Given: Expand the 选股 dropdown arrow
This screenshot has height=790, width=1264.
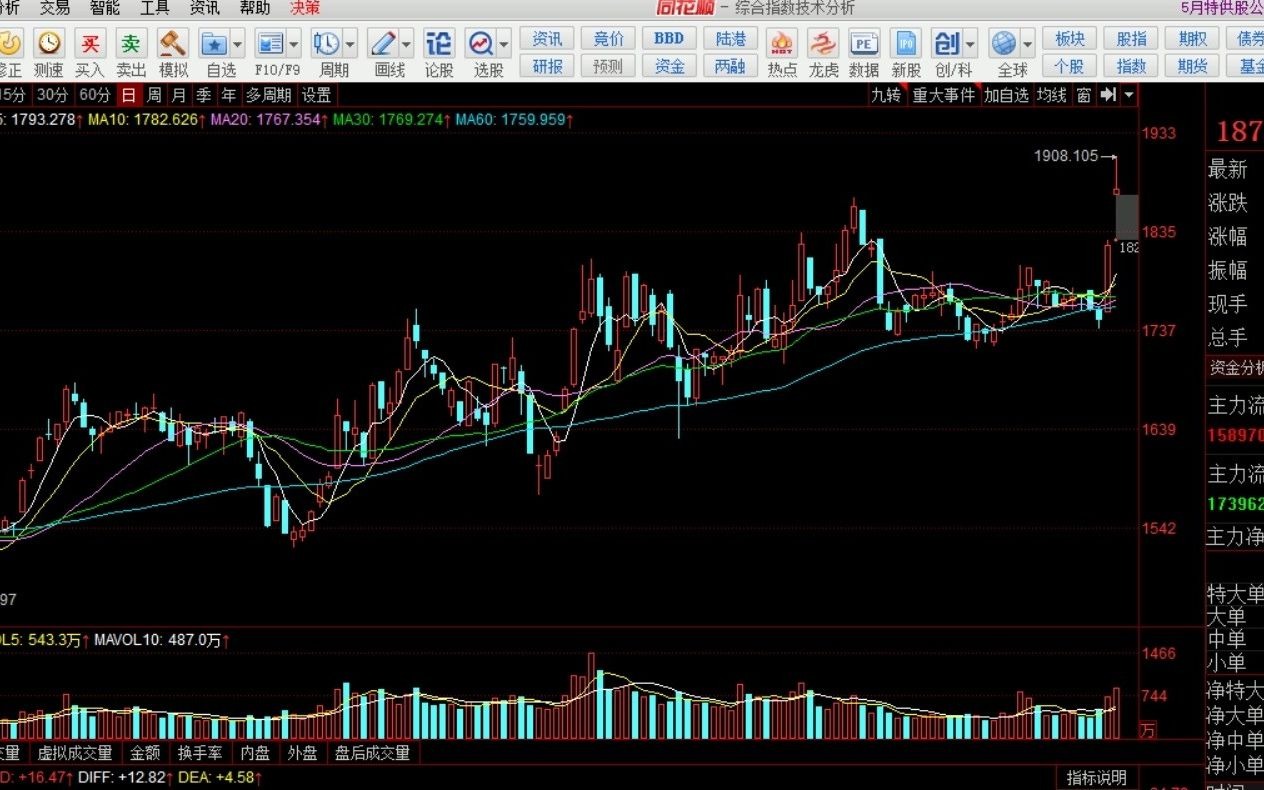Looking at the screenshot, I should coord(504,45).
